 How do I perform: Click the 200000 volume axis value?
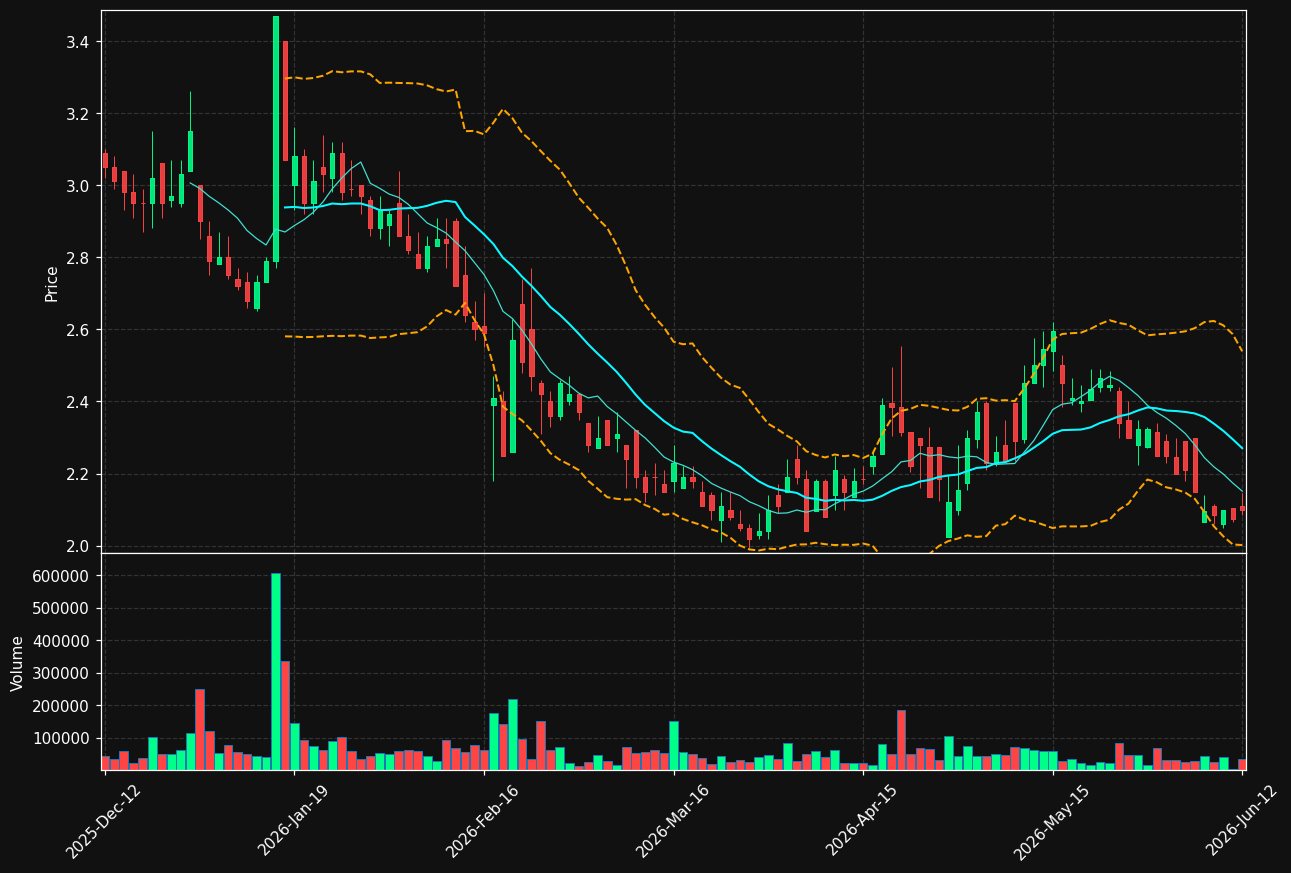tap(62, 706)
